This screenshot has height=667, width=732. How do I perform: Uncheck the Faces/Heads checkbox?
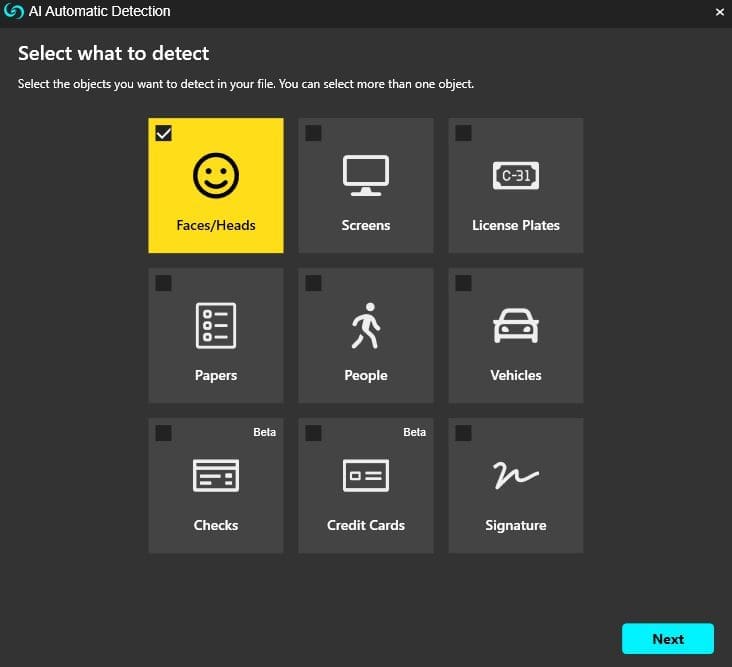click(164, 133)
